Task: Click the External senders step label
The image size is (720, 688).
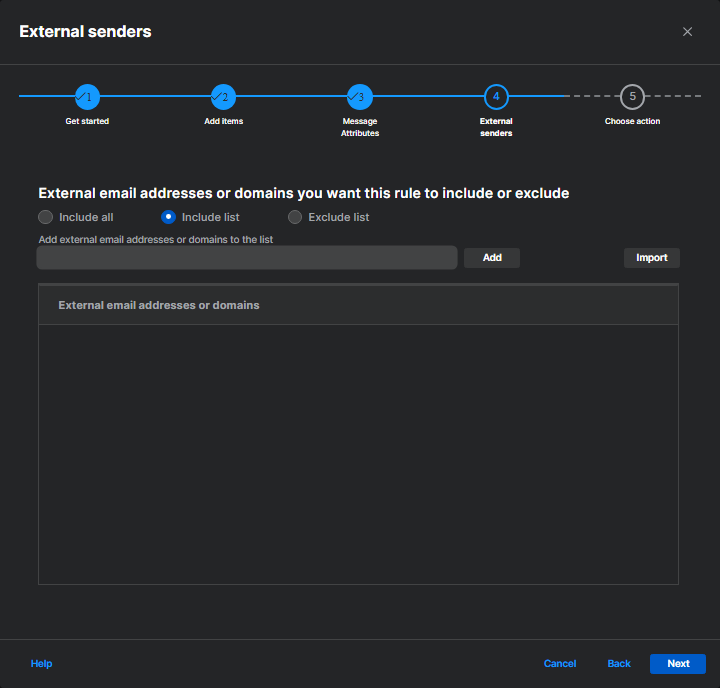Action: (x=496, y=127)
